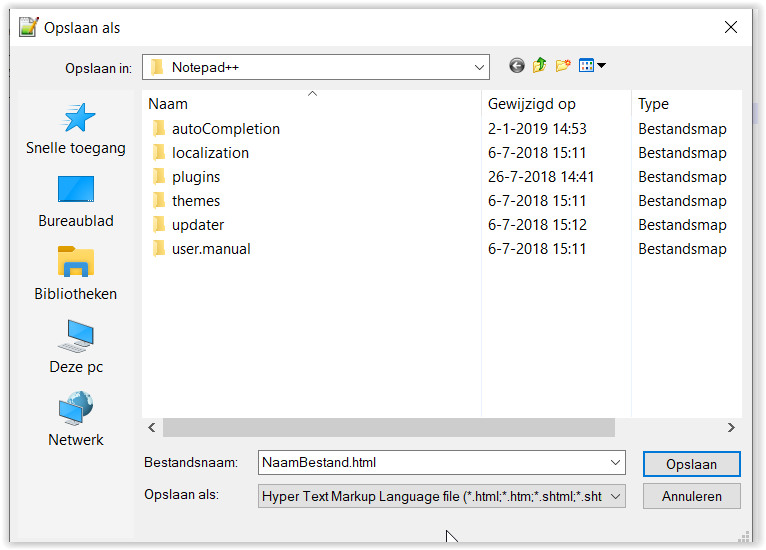Click the horizontal scrollbar right arrow
This screenshot has height=550, width=766.
[731, 428]
